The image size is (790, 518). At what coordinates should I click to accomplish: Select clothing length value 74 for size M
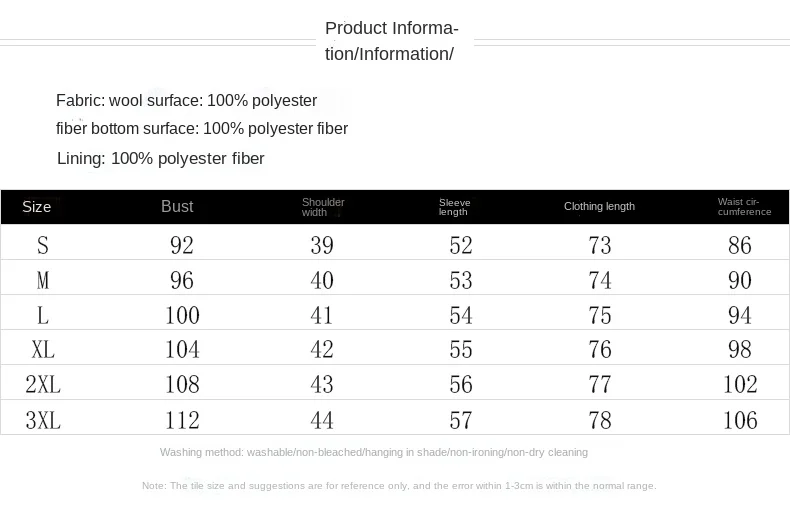pyautogui.click(x=600, y=281)
